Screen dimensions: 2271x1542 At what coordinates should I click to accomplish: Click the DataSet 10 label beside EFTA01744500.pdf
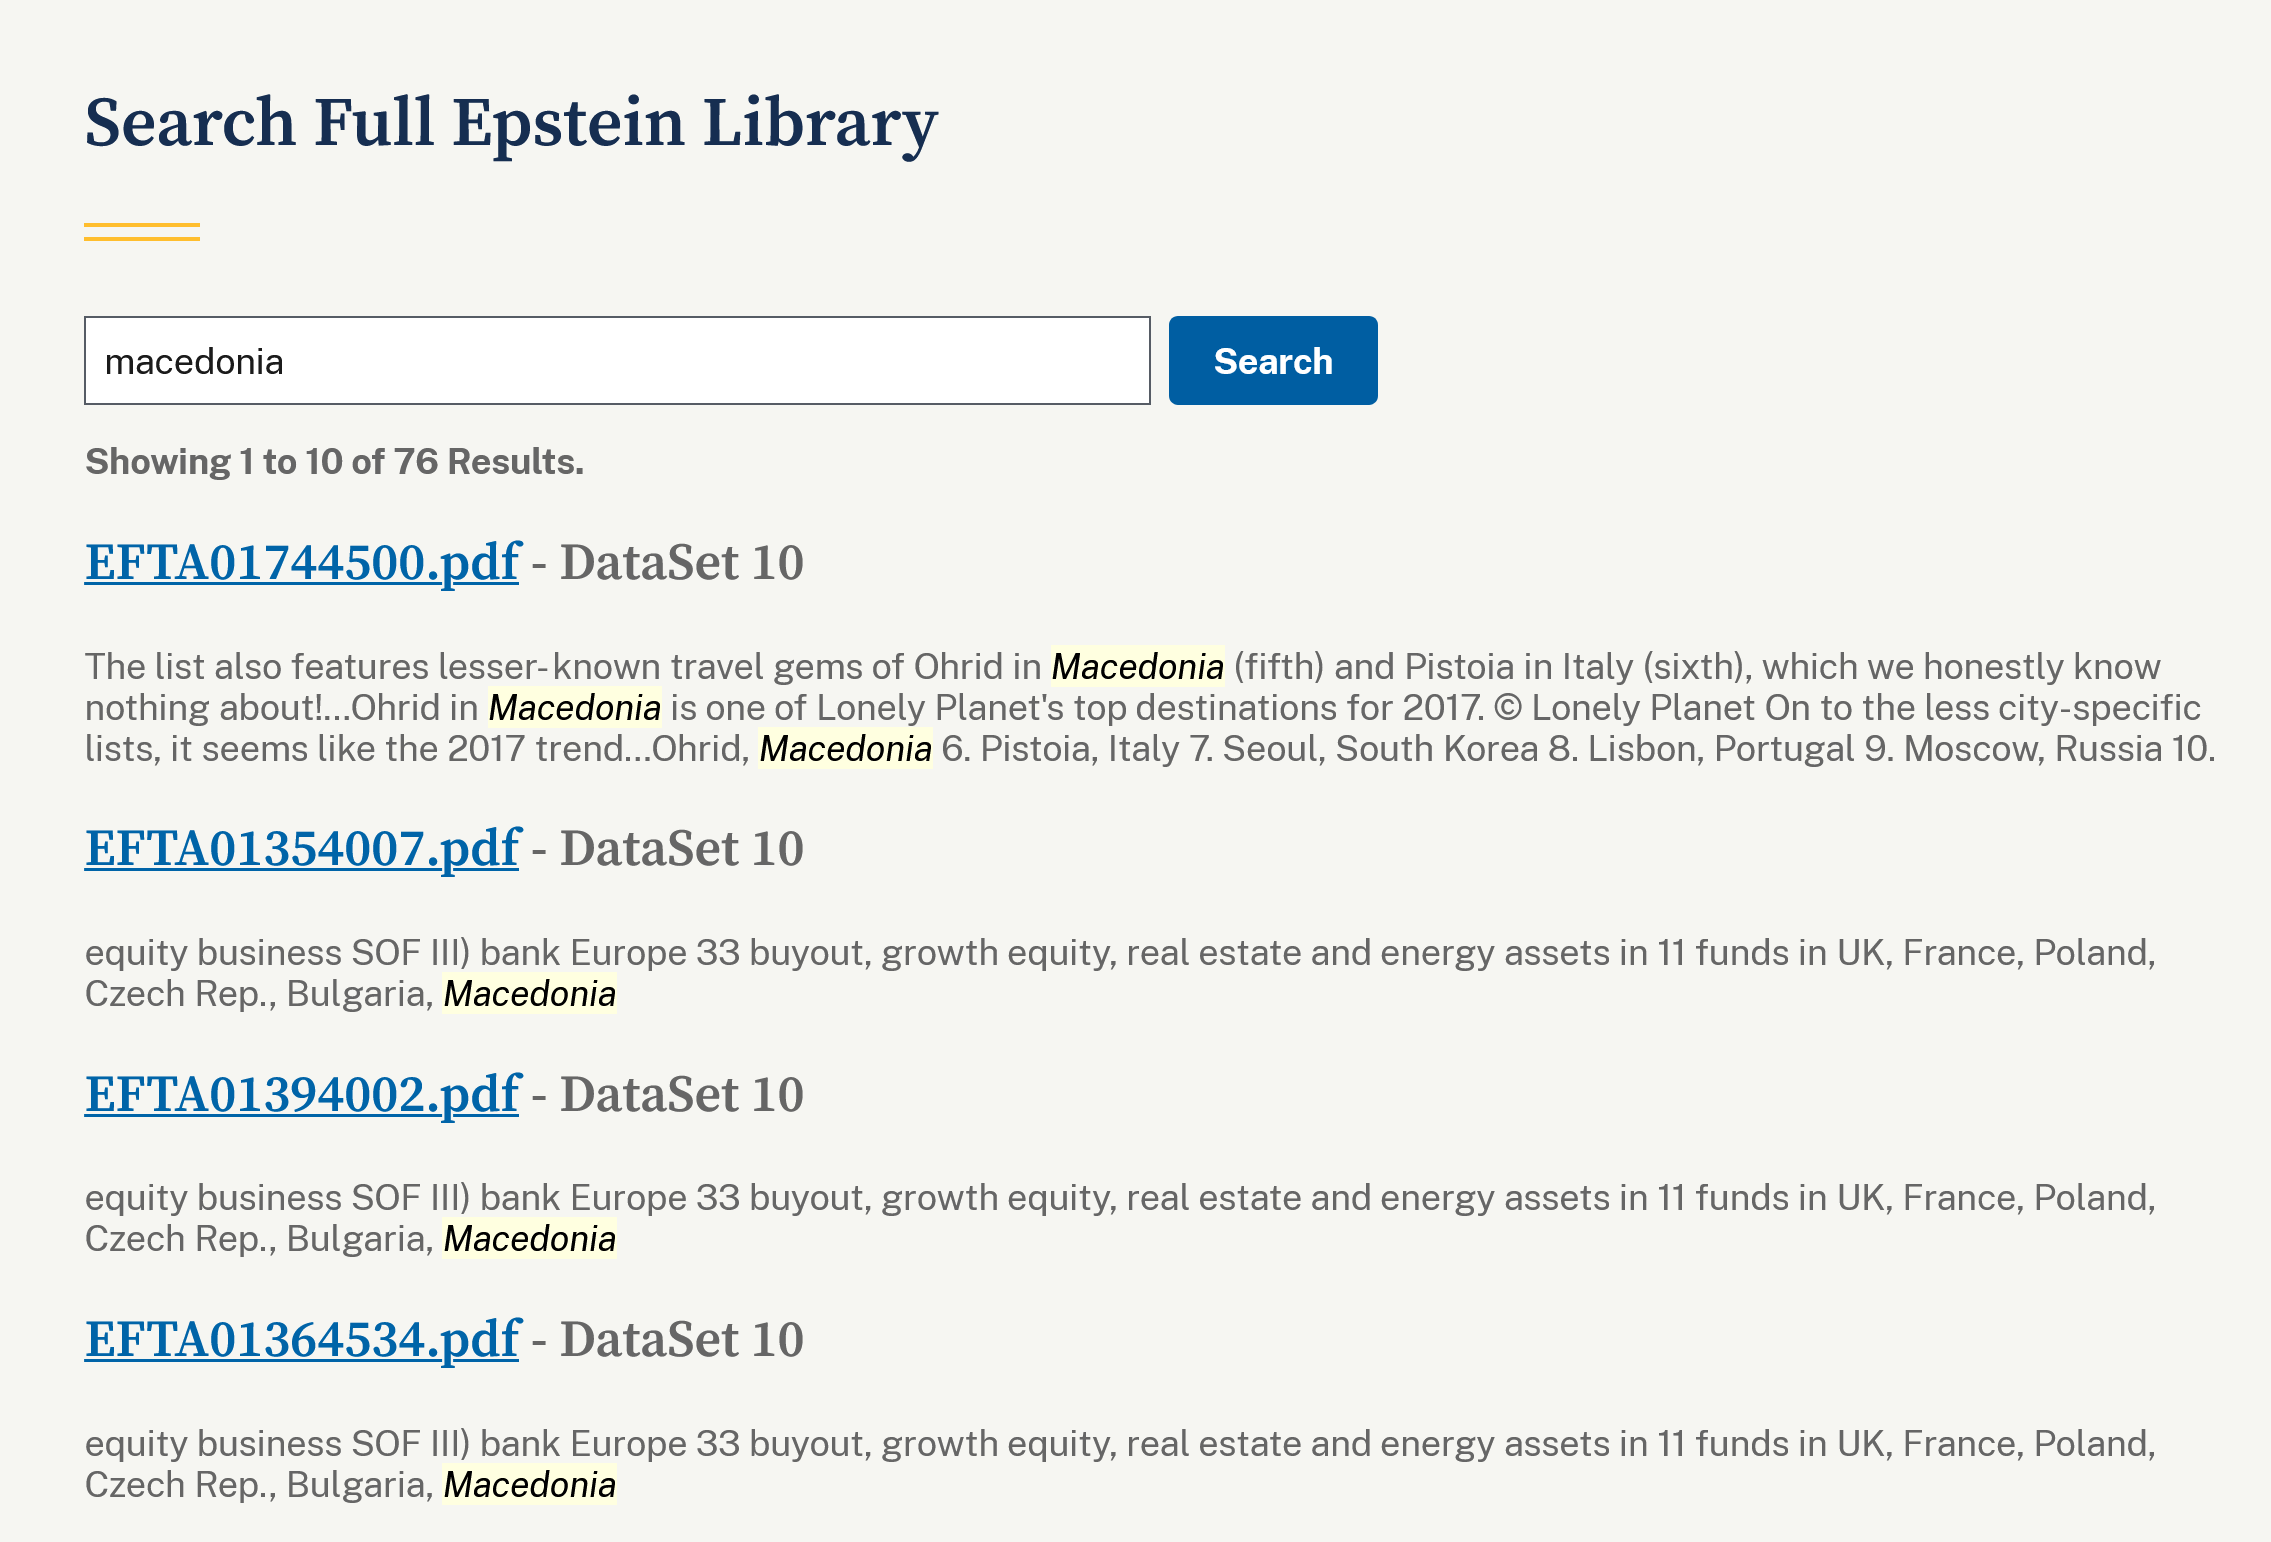[681, 562]
